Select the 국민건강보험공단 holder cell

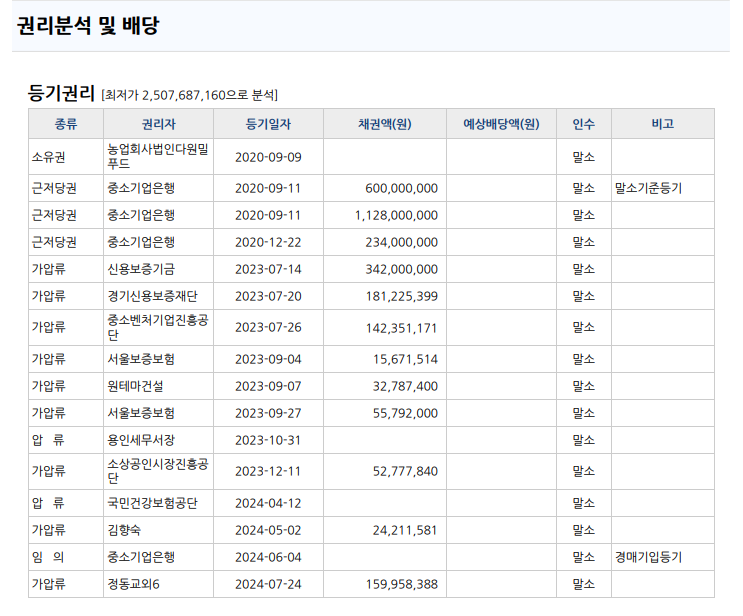pyautogui.click(x=158, y=503)
